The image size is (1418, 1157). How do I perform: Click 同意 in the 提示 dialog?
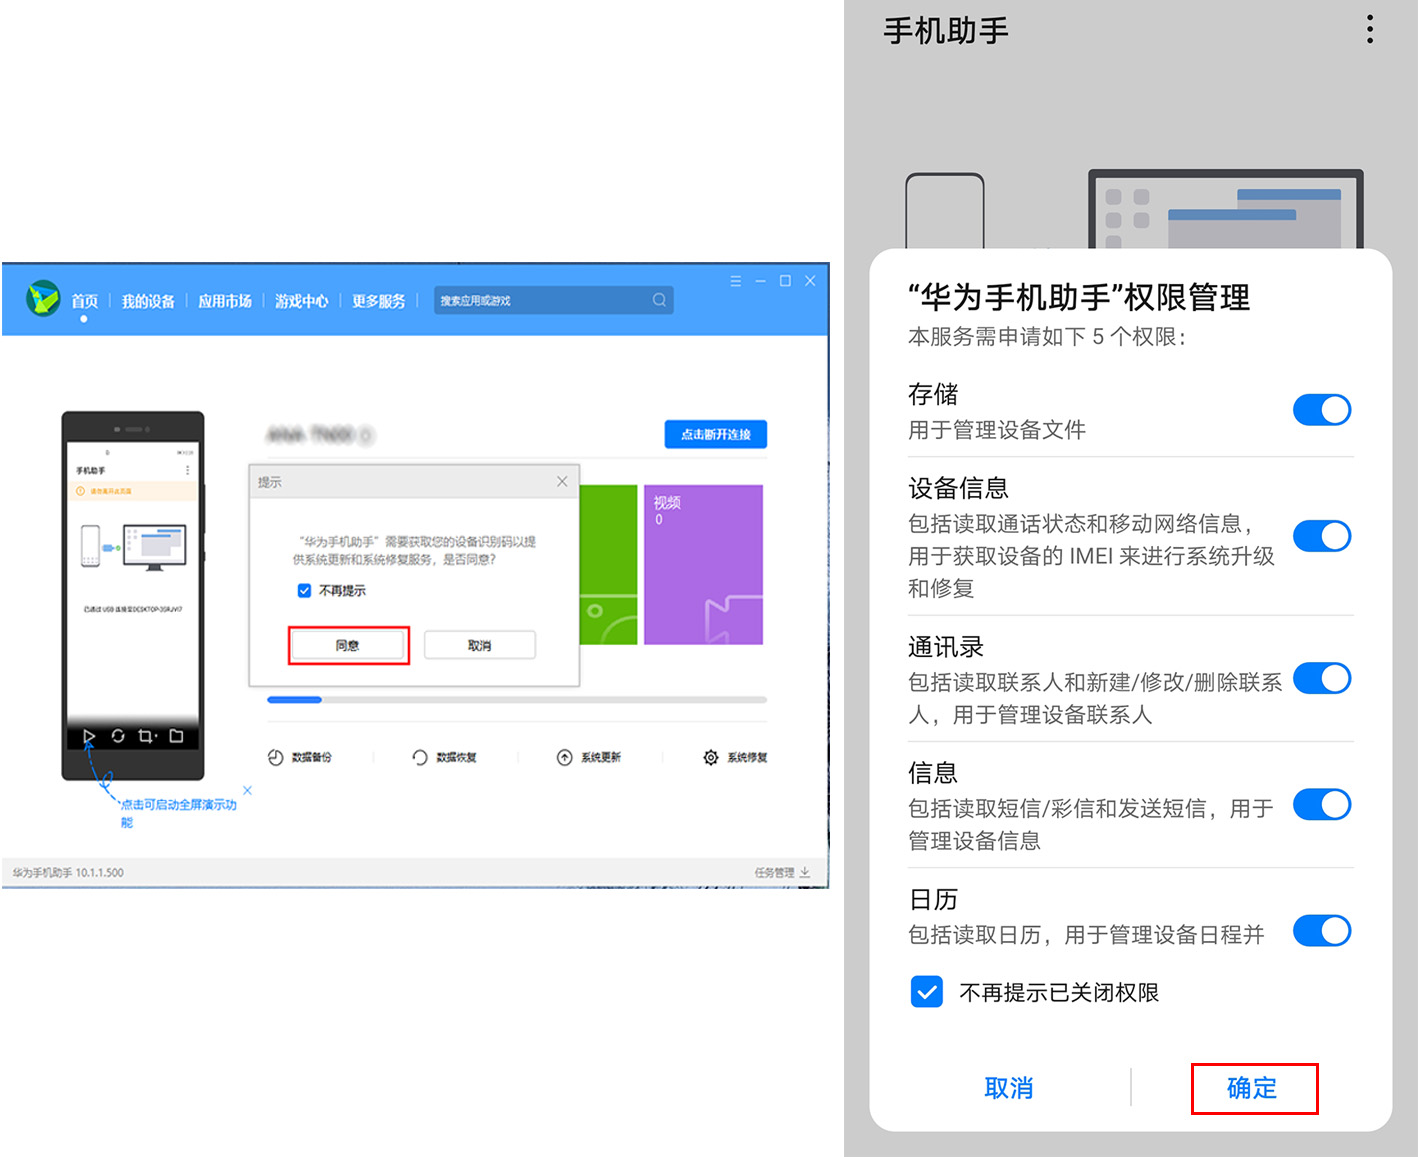[x=348, y=645]
